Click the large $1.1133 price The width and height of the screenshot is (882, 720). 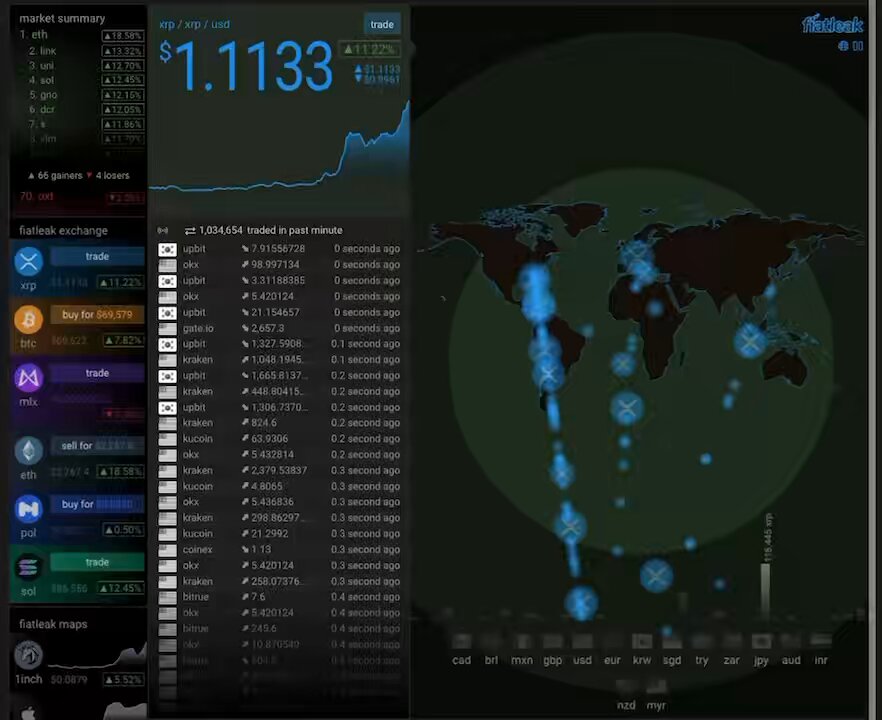coord(247,66)
